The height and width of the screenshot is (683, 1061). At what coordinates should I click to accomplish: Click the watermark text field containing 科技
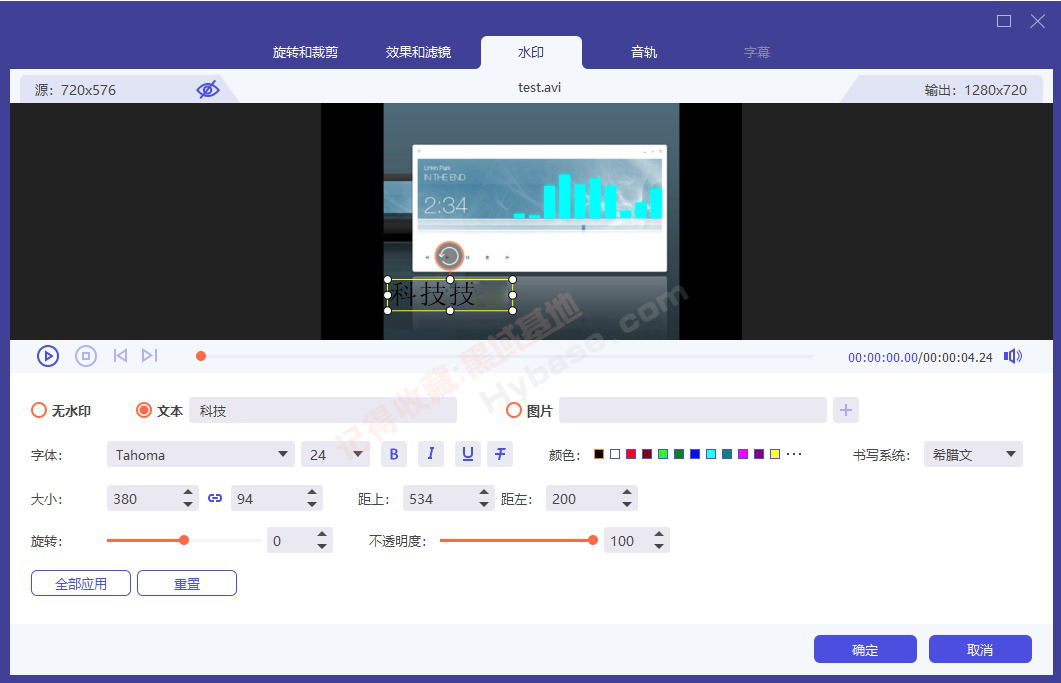tap(323, 410)
